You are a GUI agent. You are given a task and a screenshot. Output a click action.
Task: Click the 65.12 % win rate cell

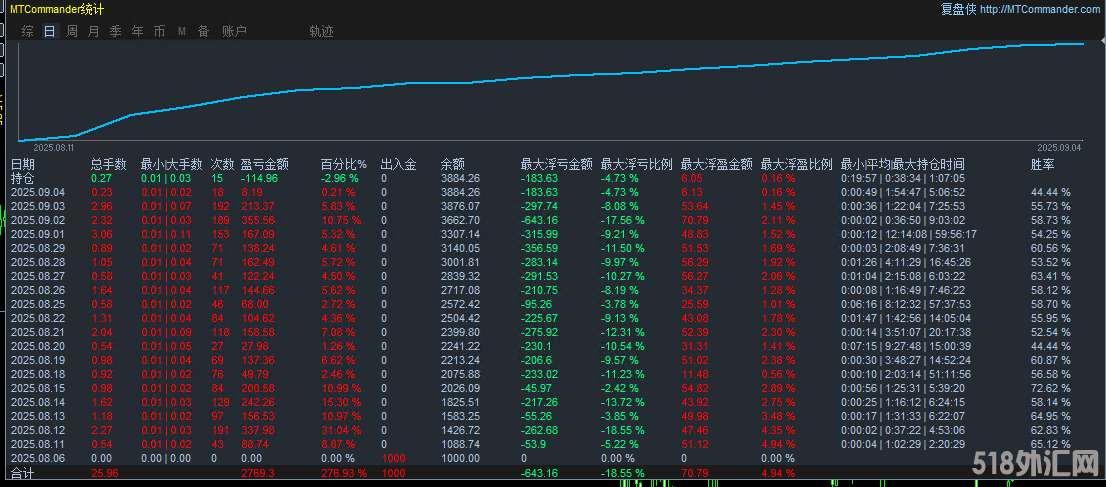1050,445
